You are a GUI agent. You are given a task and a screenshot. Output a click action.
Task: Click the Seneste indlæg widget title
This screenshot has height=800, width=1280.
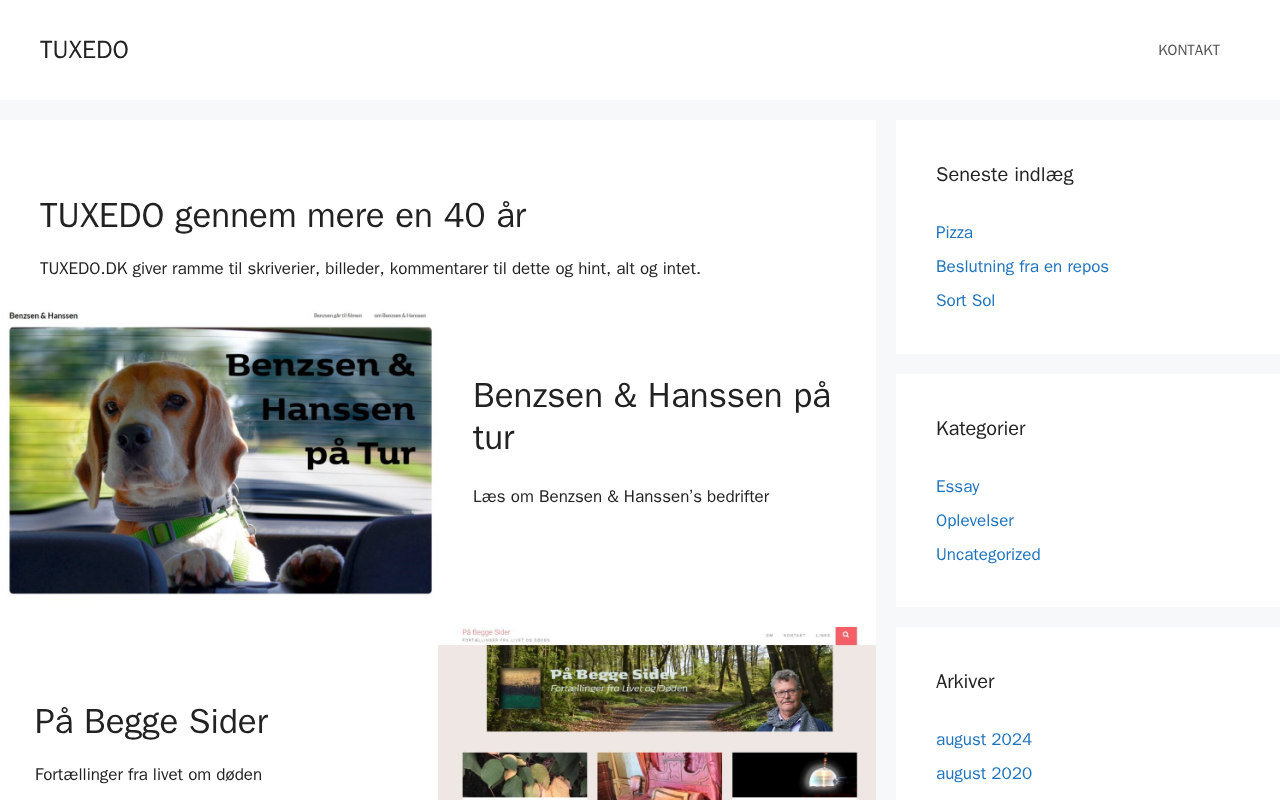[1004, 175]
